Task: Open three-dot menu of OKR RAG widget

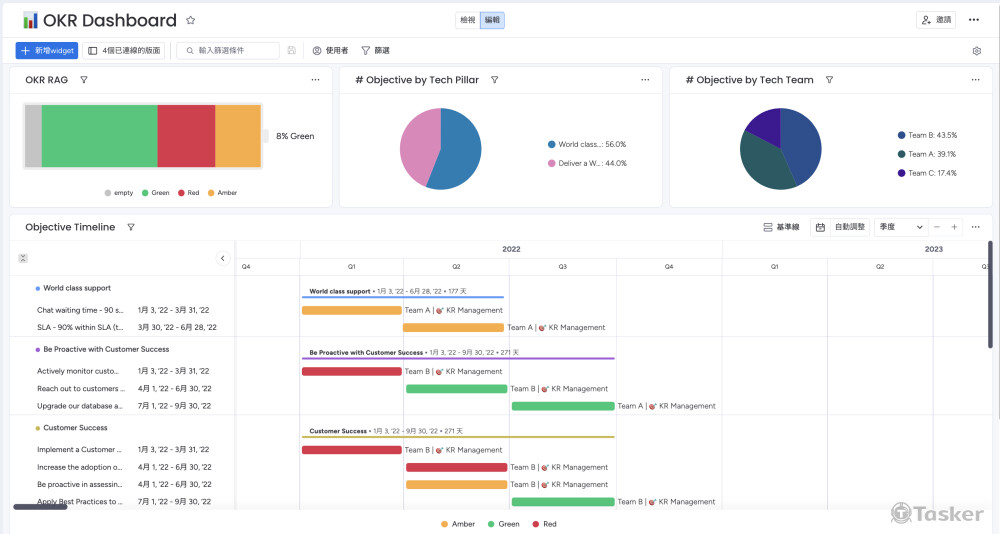Action: 315,80
